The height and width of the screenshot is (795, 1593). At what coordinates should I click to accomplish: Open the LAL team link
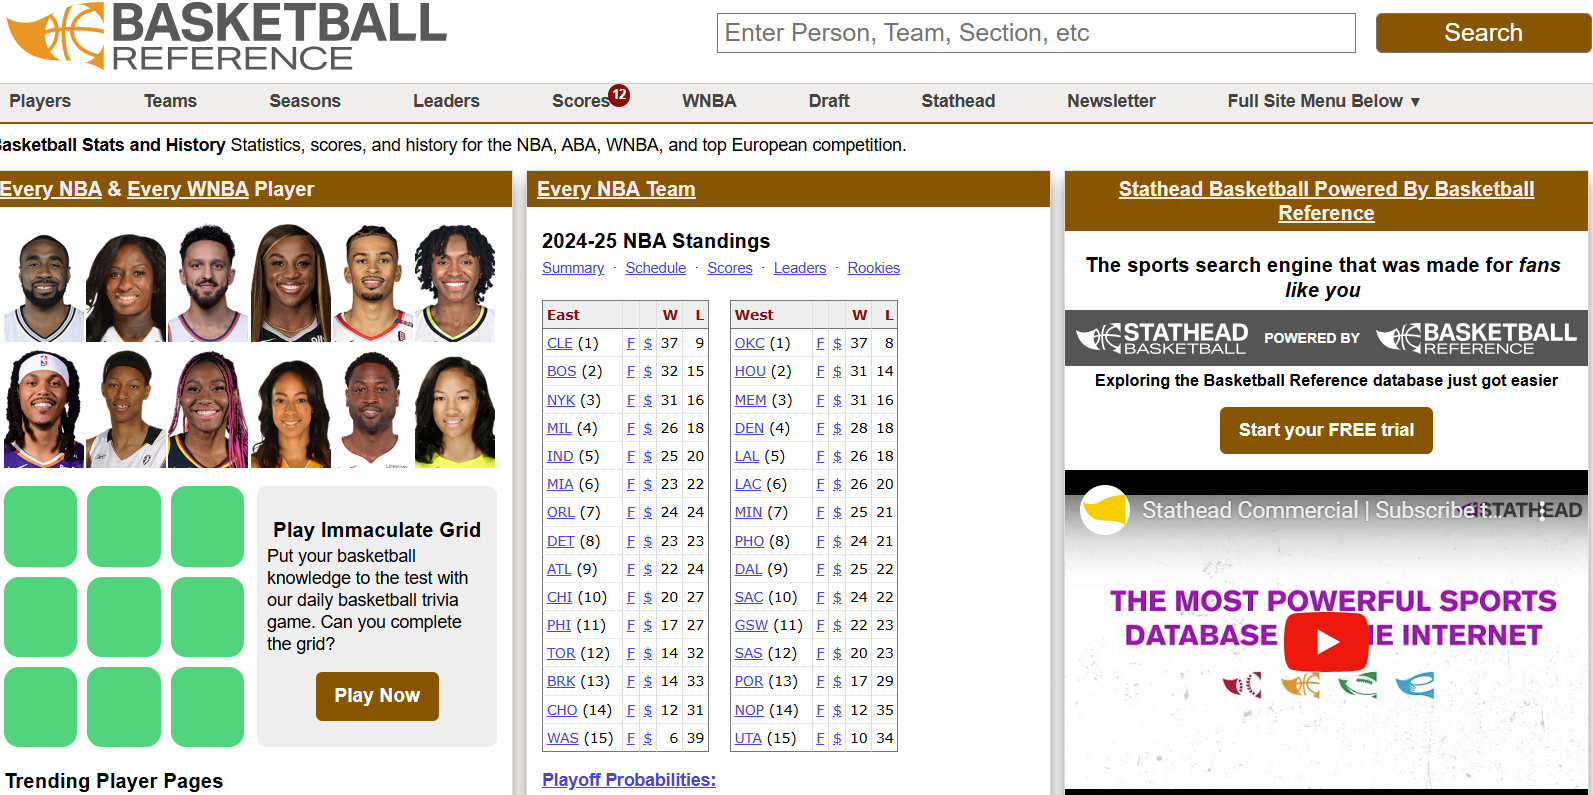747,456
